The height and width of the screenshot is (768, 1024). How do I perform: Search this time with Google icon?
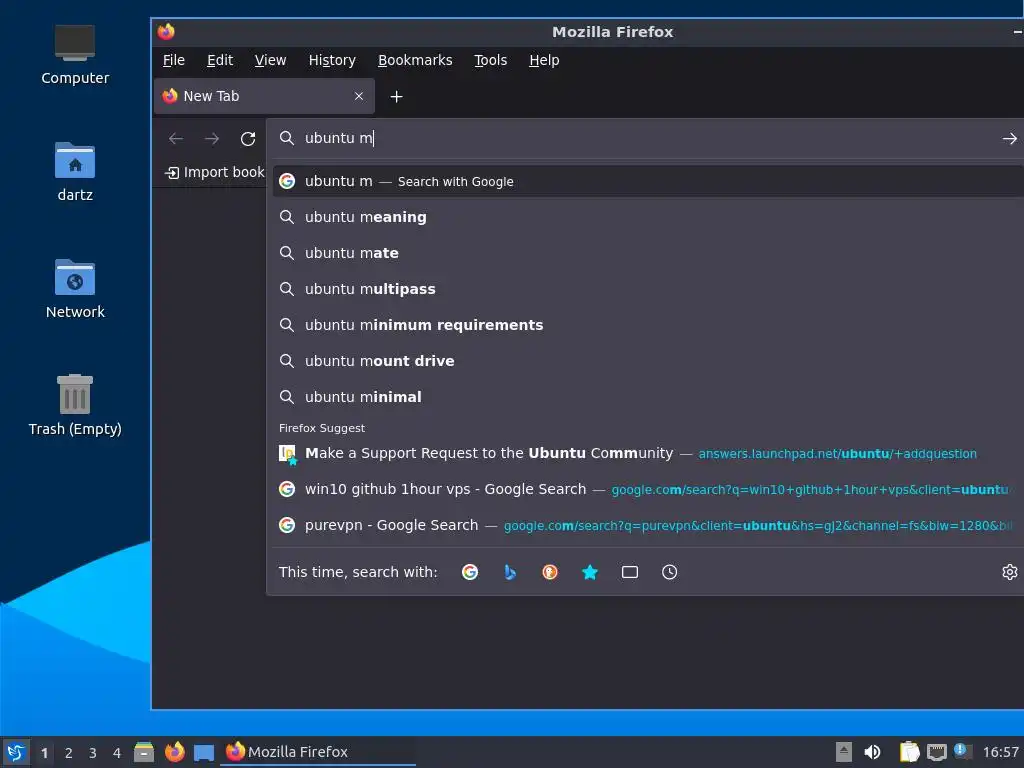coord(470,572)
